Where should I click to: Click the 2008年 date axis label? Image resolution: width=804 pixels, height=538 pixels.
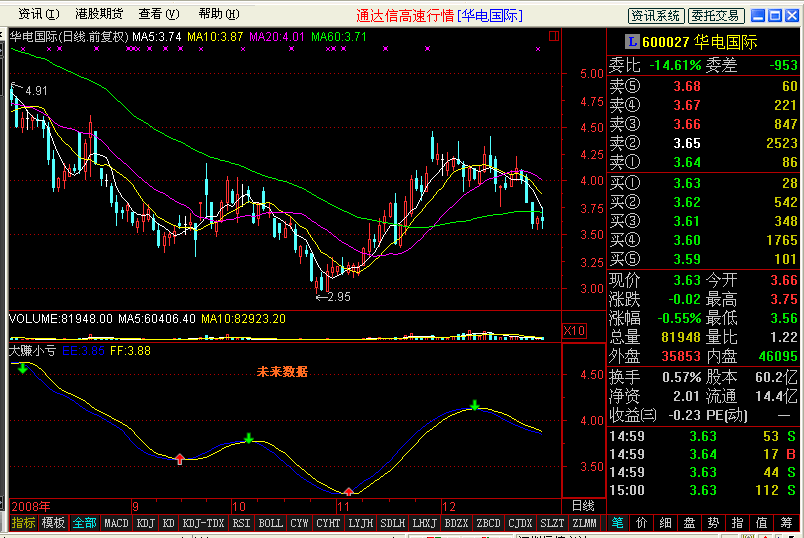click(31, 507)
